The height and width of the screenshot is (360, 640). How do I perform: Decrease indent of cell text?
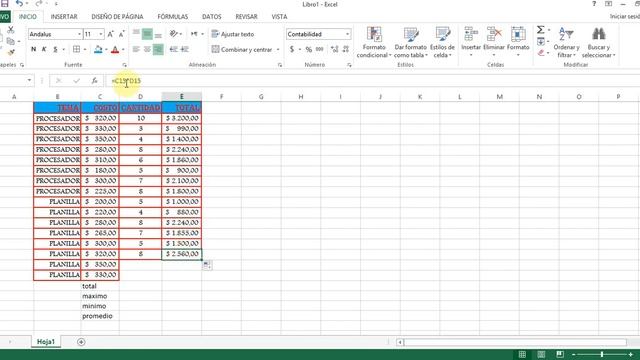pos(174,49)
